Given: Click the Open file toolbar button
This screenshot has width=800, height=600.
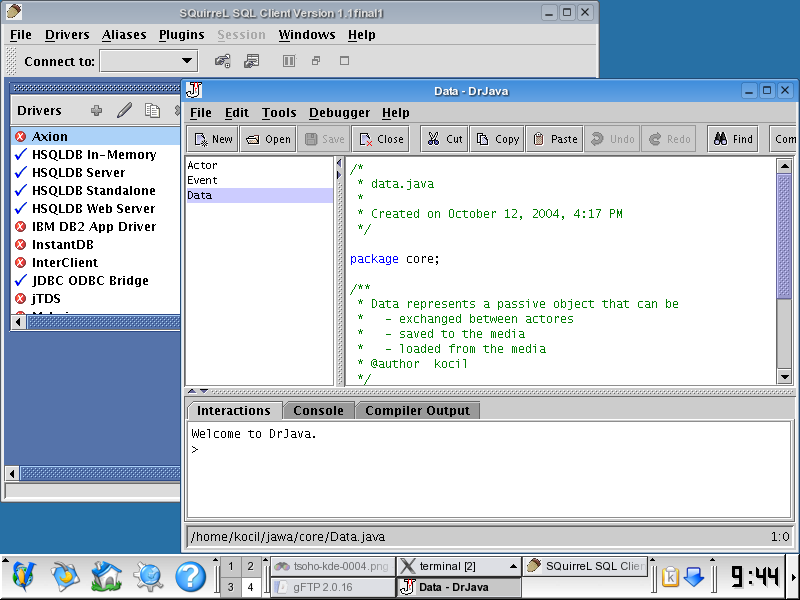Looking at the screenshot, I should tap(267, 139).
